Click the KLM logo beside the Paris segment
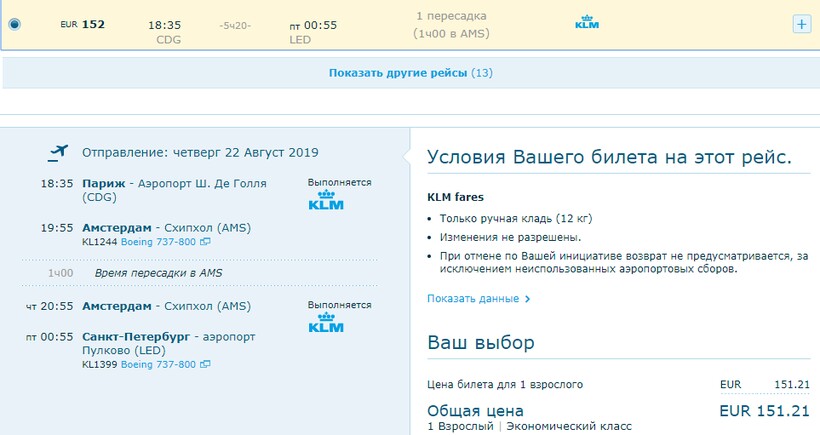 tap(325, 204)
